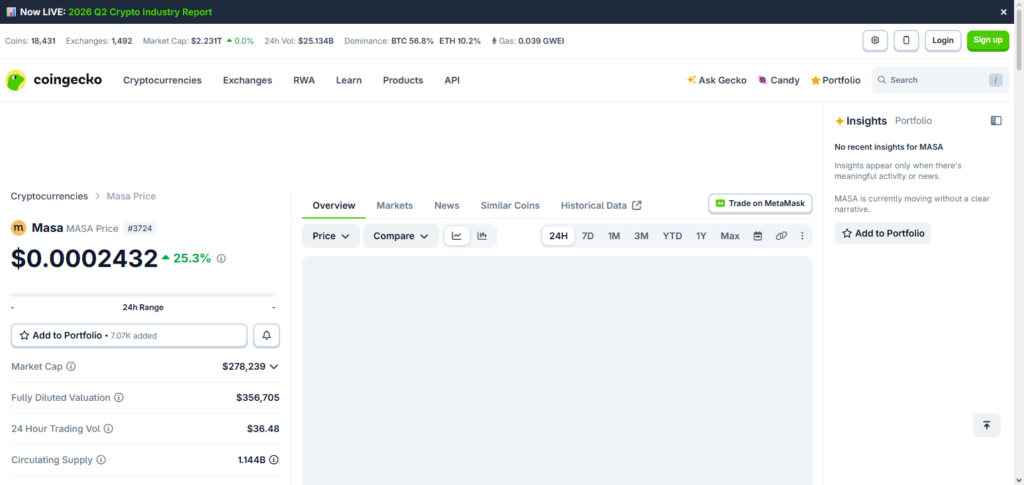Click the Masa coin logo
This screenshot has width=1024, height=485.
[18, 228]
